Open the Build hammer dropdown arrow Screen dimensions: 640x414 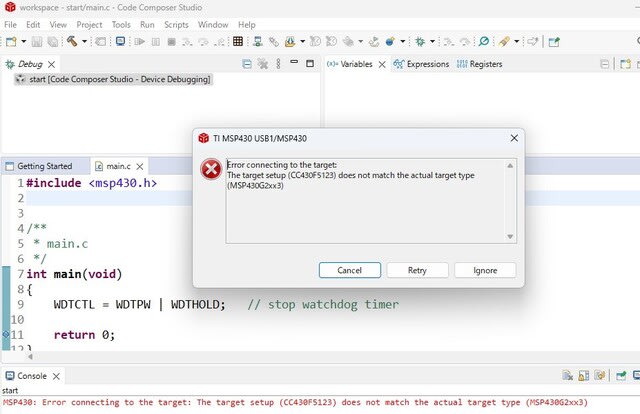click(84, 42)
